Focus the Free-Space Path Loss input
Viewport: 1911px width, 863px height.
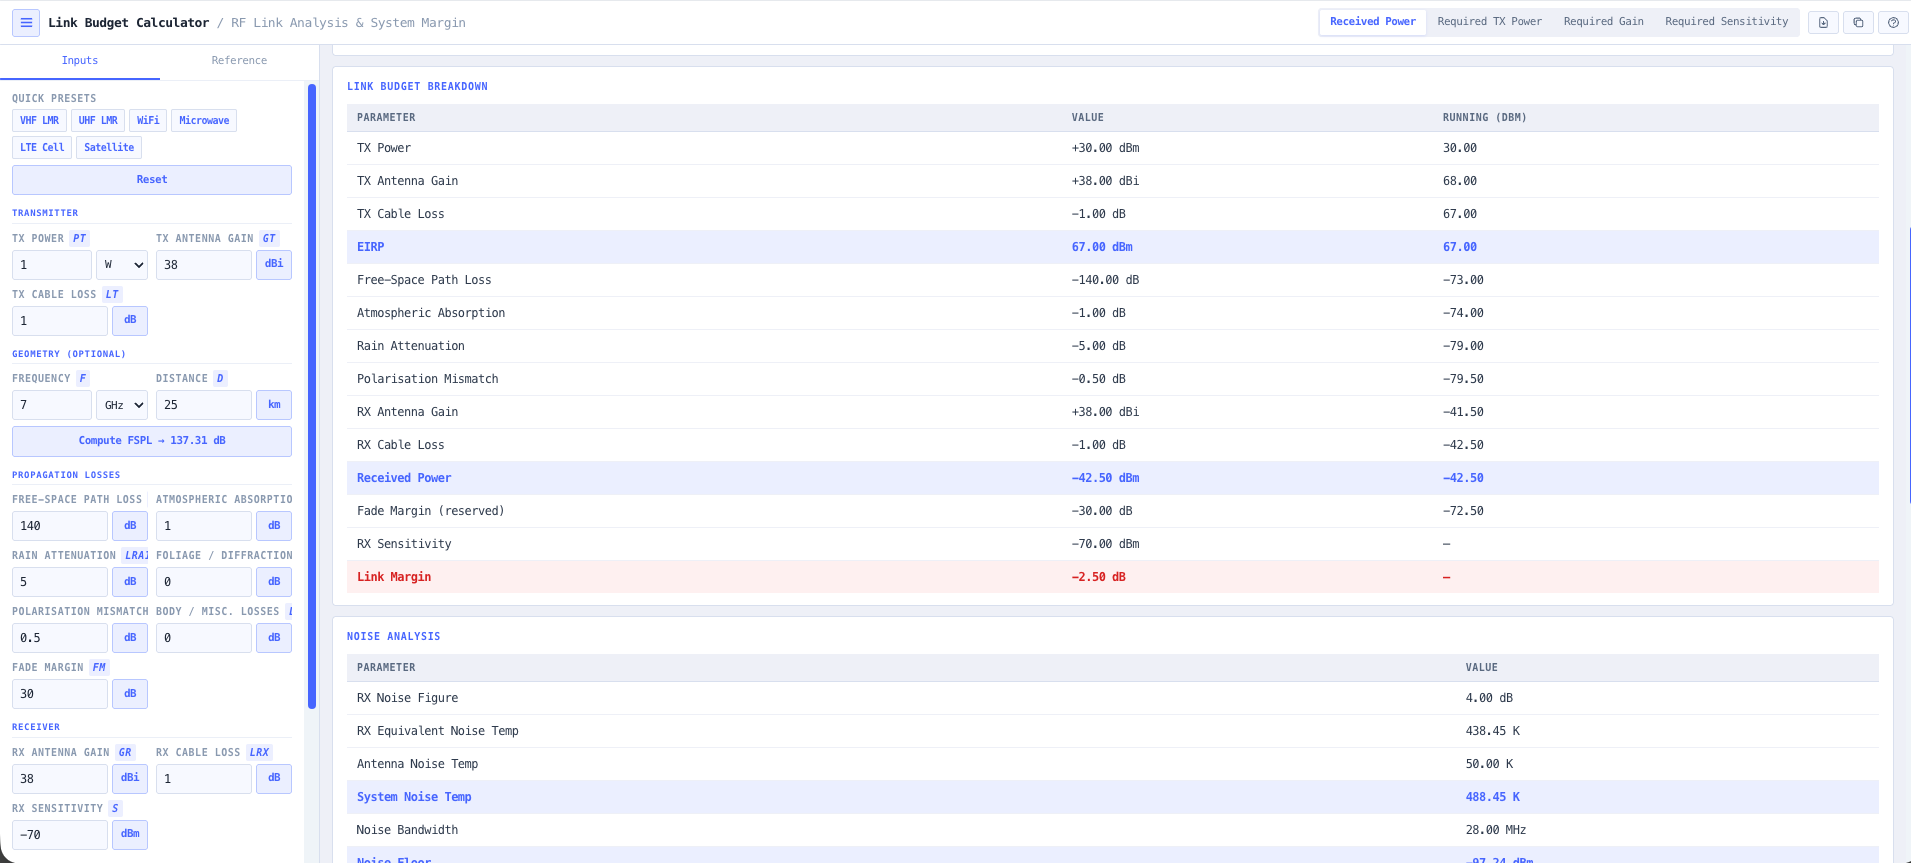[60, 526]
